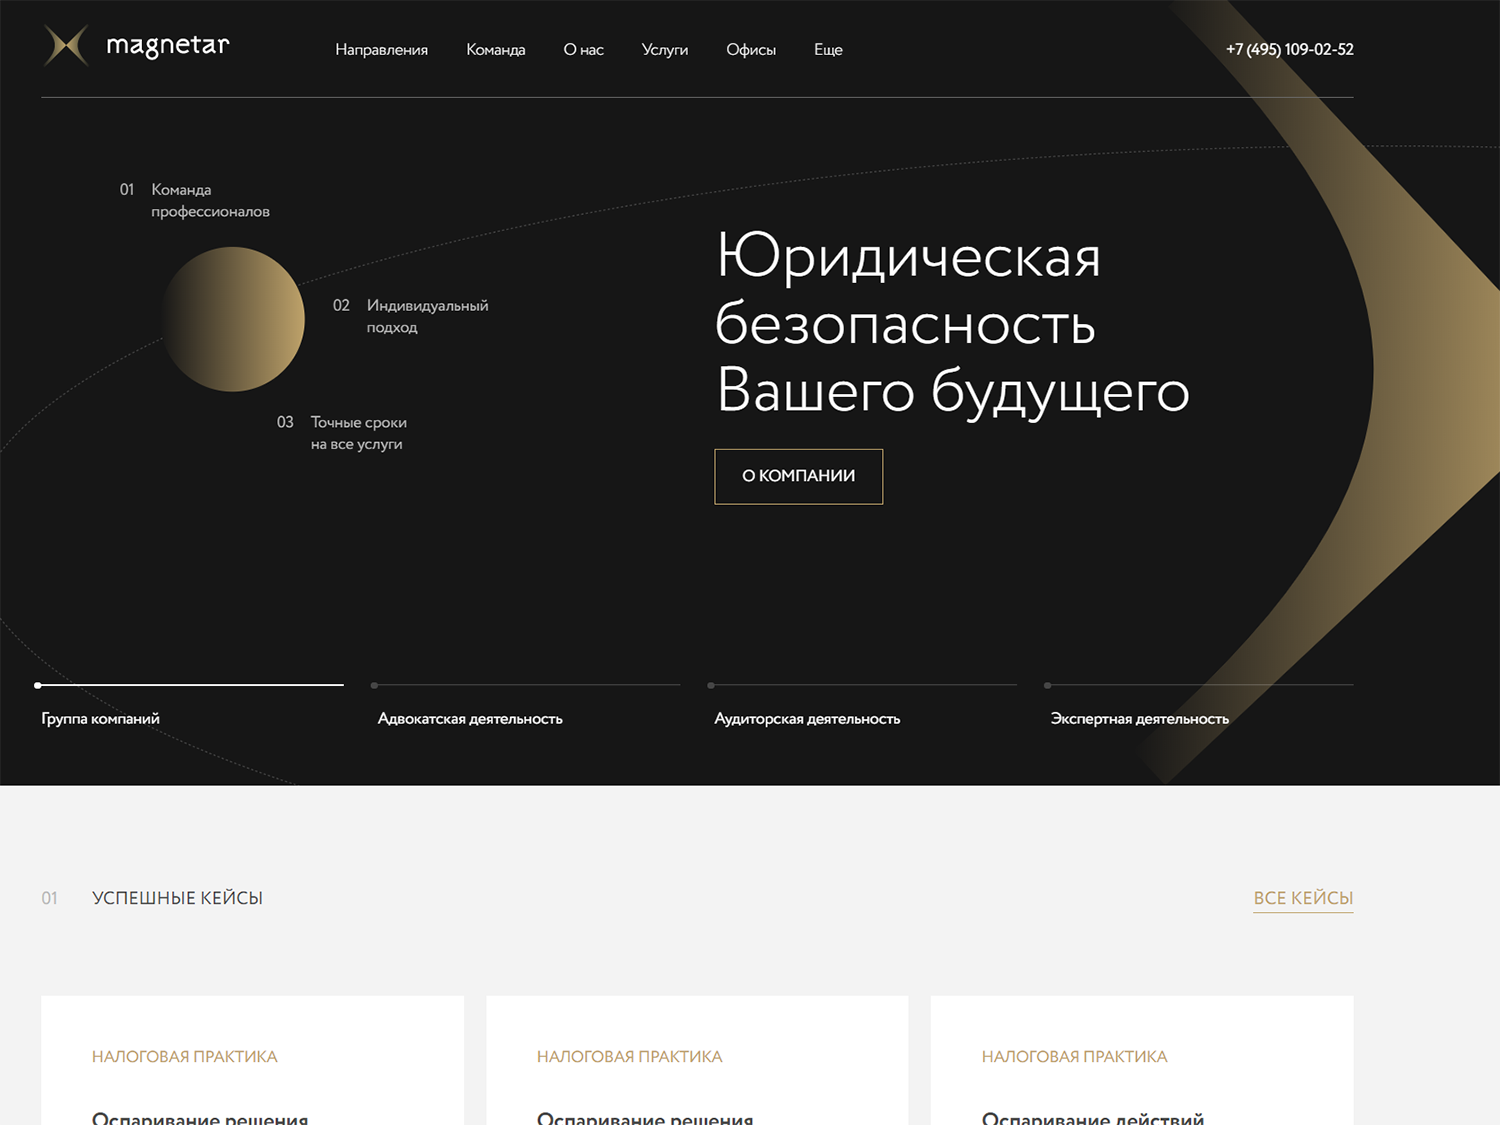Click the golden sphere graphic
This screenshot has width=1500, height=1125.
coord(234,320)
